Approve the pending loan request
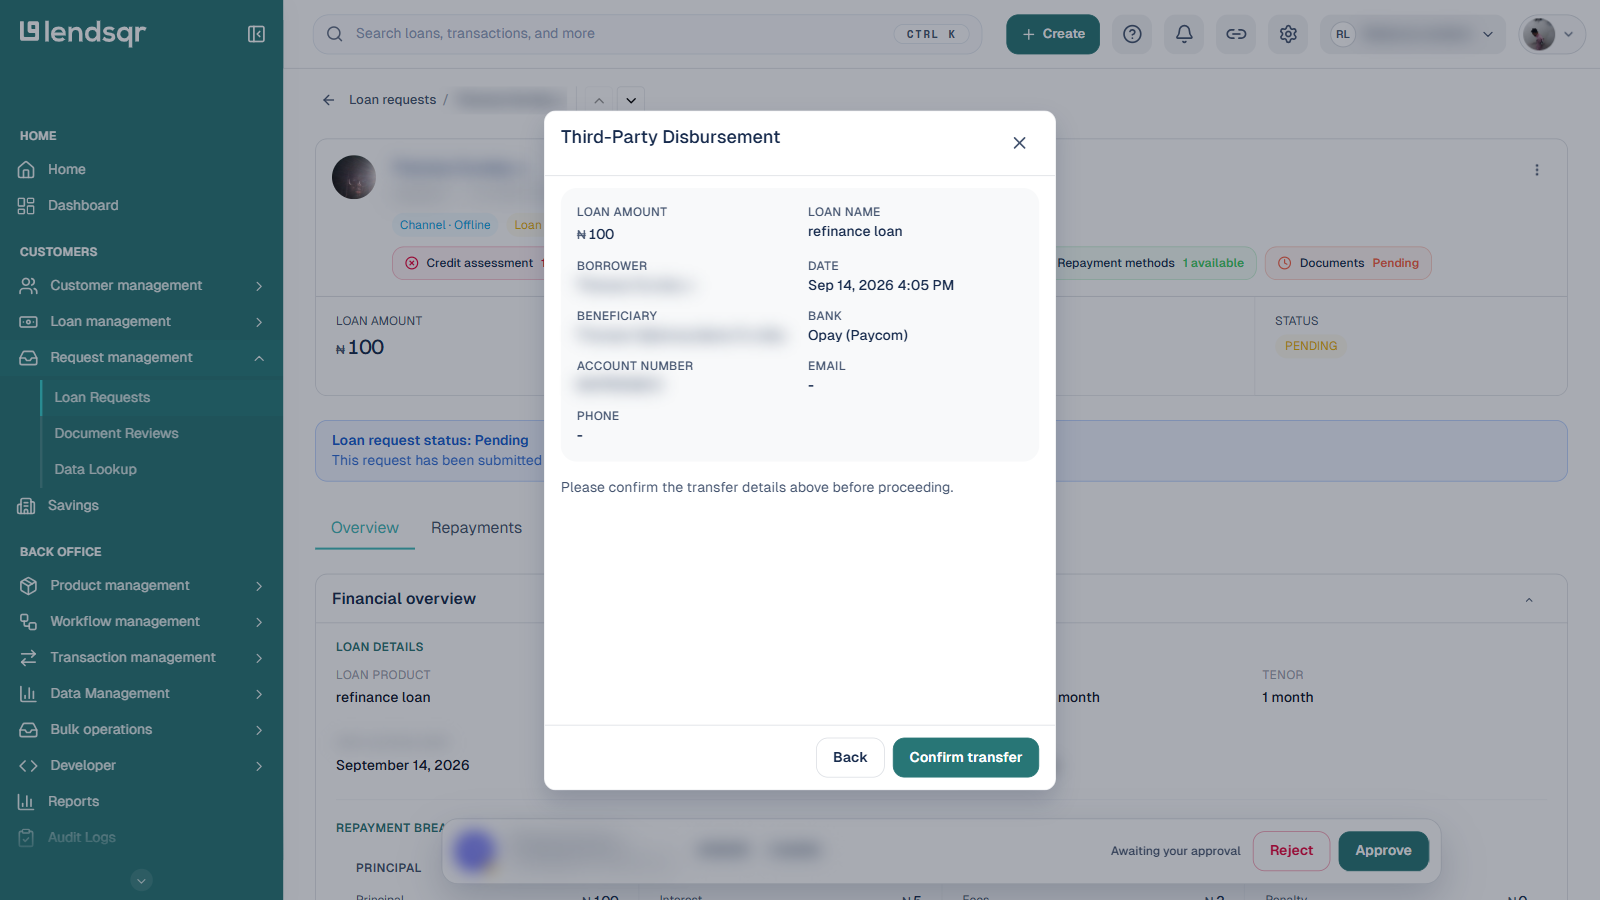The width and height of the screenshot is (1600, 900). 1384,851
